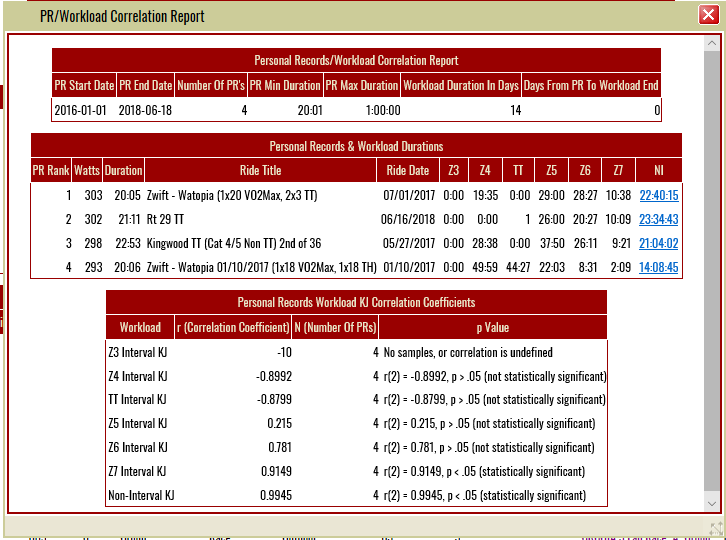Click the Ride Date column header

pos(407,170)
